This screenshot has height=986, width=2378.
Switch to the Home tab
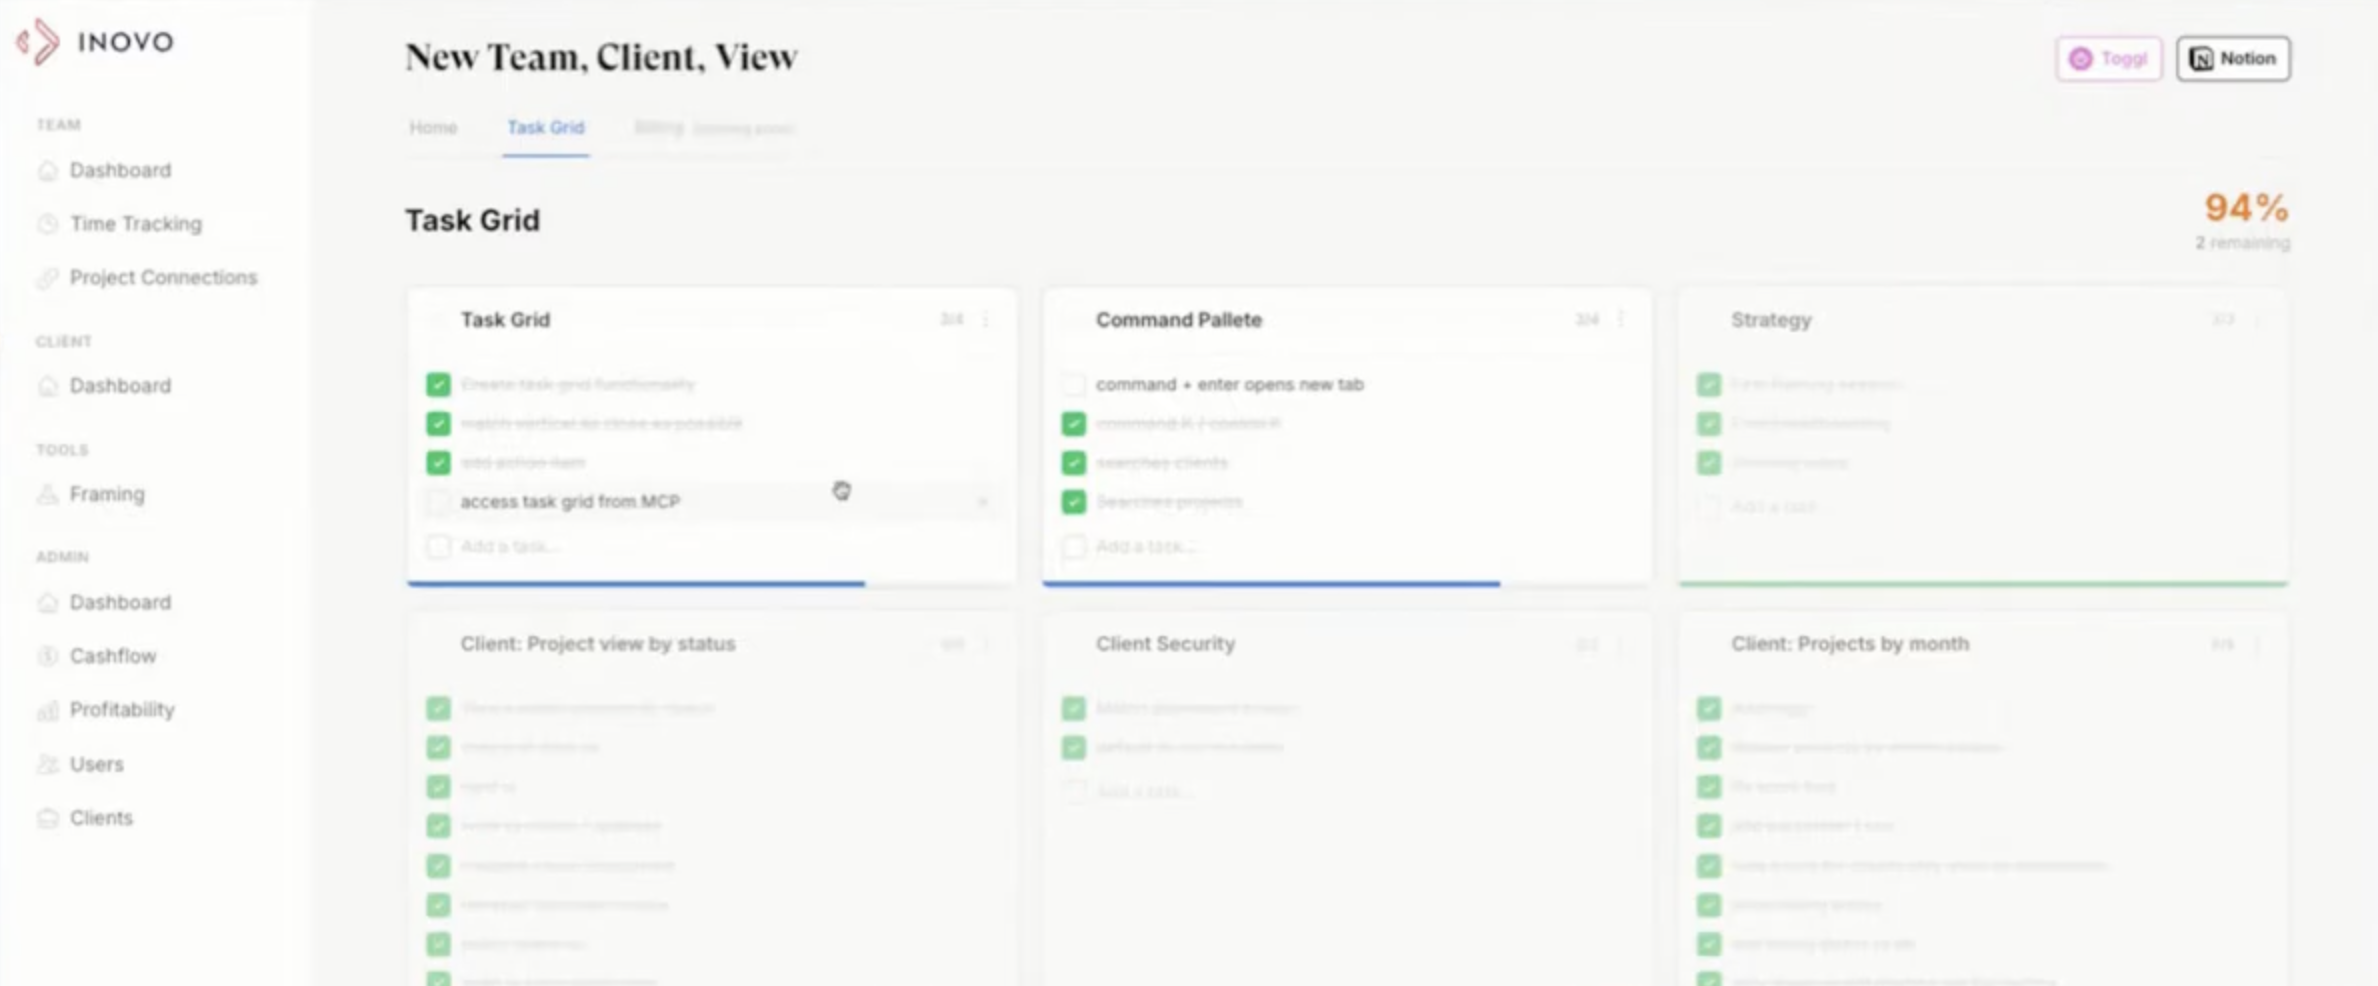point(433,128)
